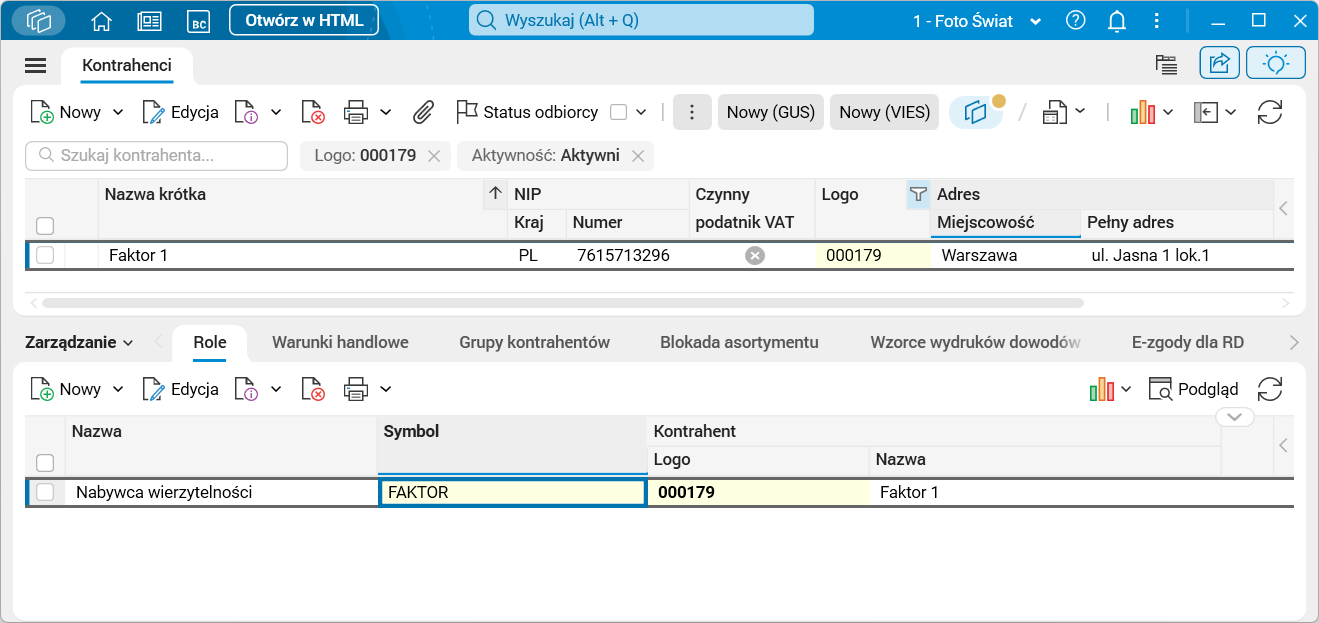The height and width of the screenshot is (623, 1319).
Task: Click the paperclip attachments icon
Action: tap(423, 112)
